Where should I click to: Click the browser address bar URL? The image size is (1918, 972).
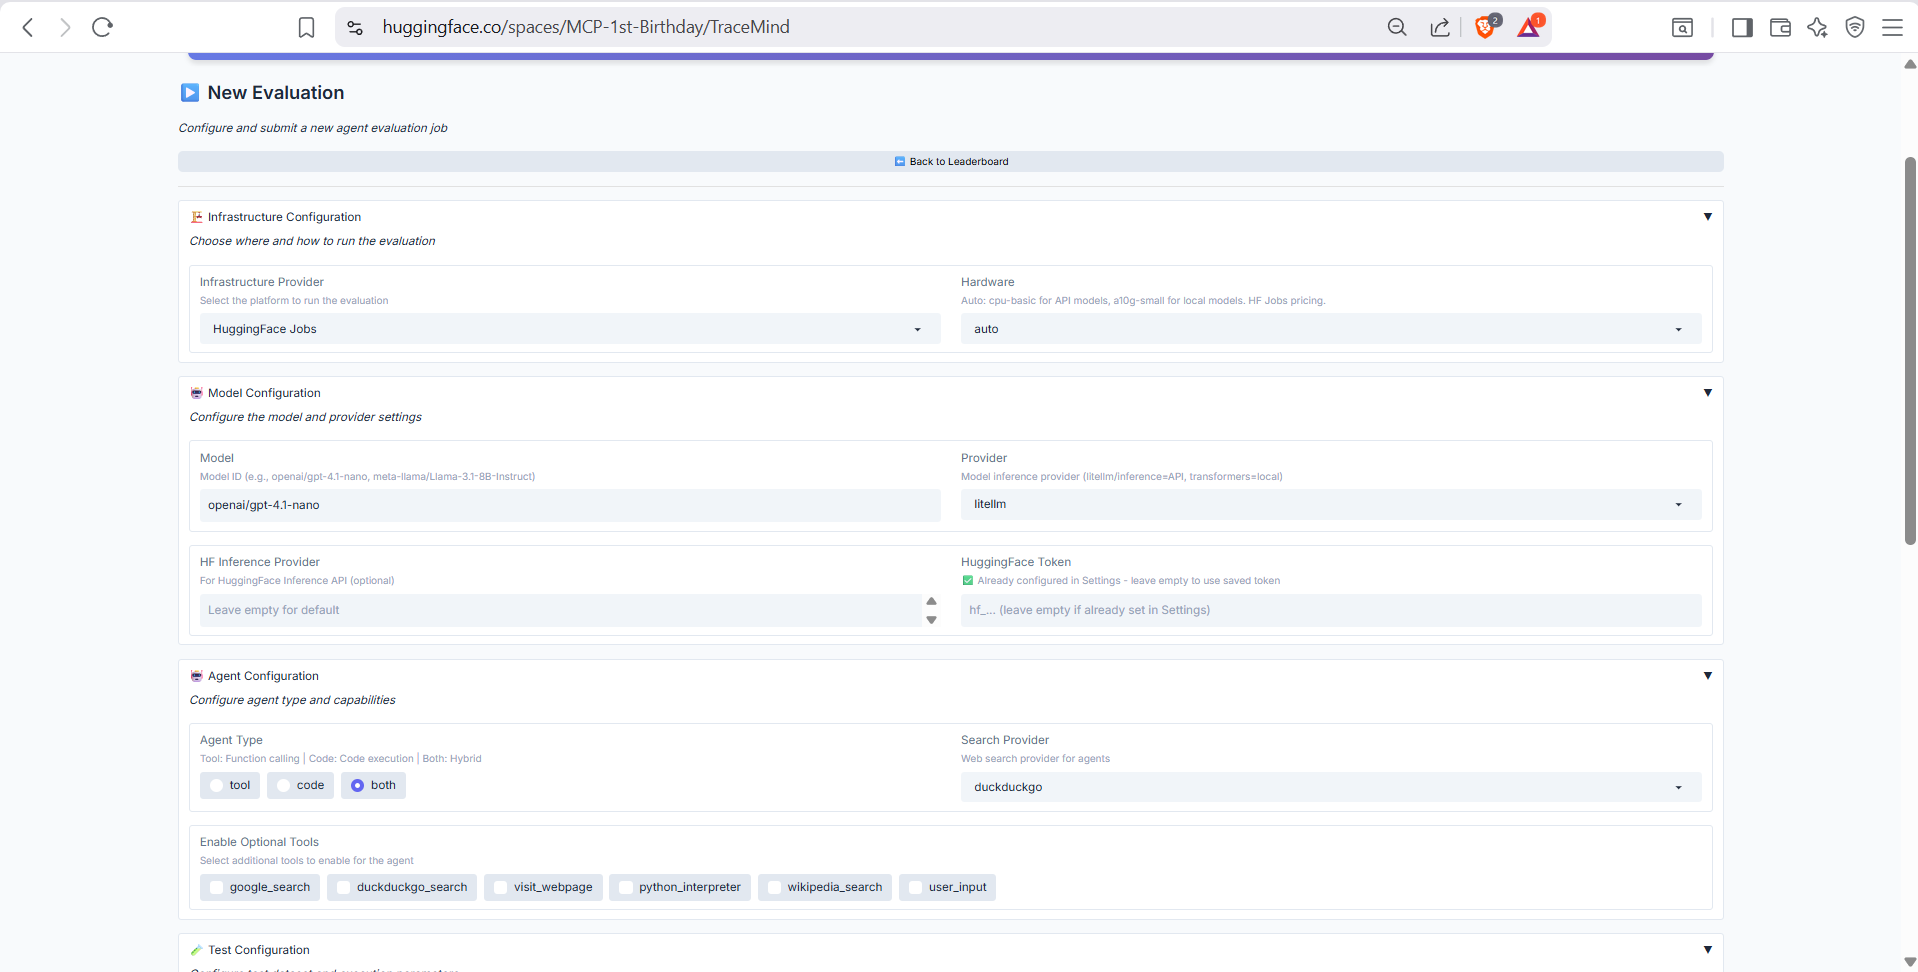pyautogui.click(x=586, y=27)
